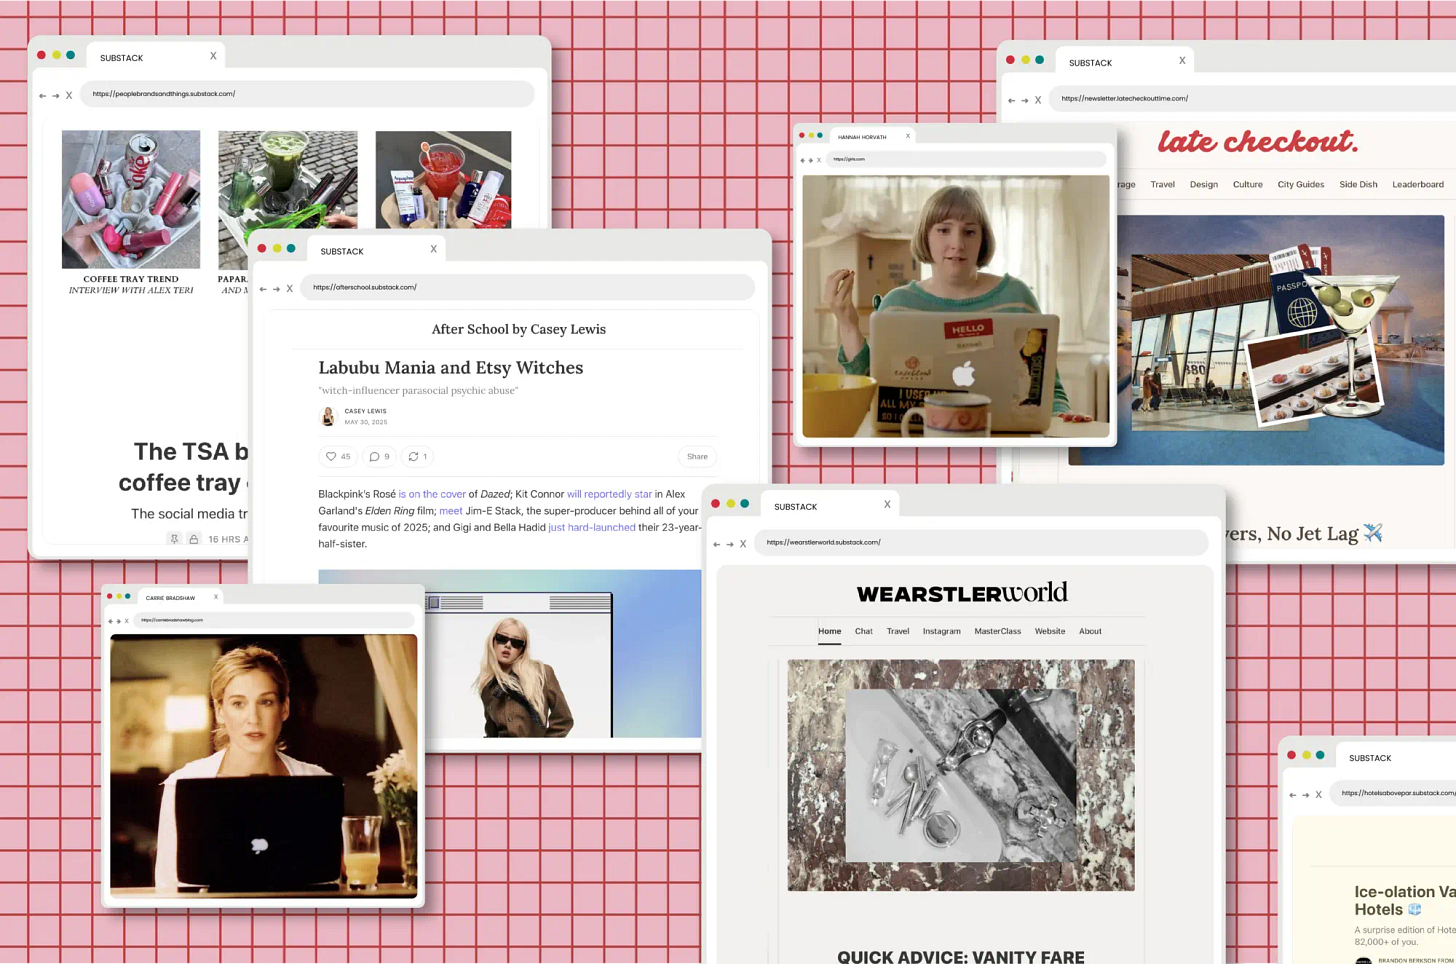Click wearstlerworld.substack.com address bar
The width and height of the screenshot is (1456, 964).
[981, 542]
